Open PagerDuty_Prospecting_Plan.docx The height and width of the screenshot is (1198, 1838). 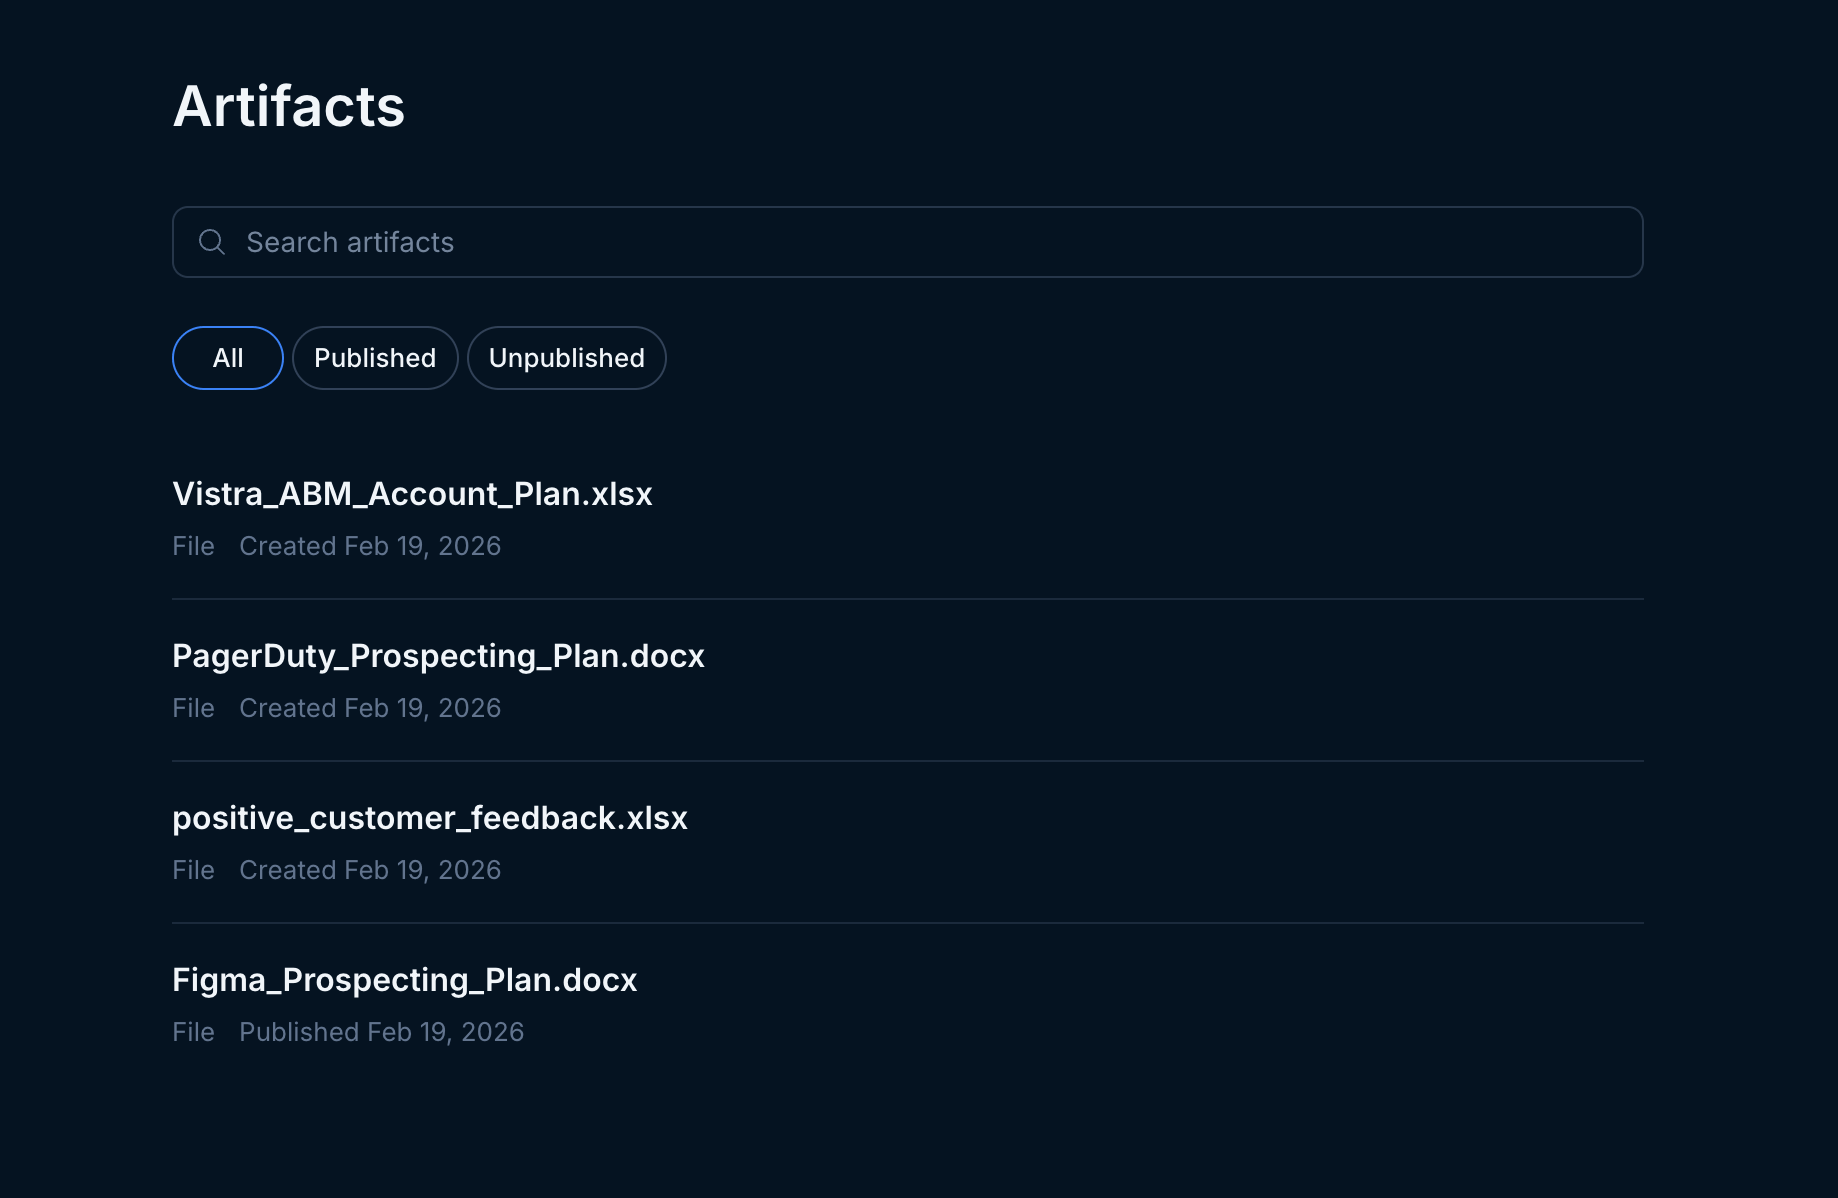[x=438, y=656]
